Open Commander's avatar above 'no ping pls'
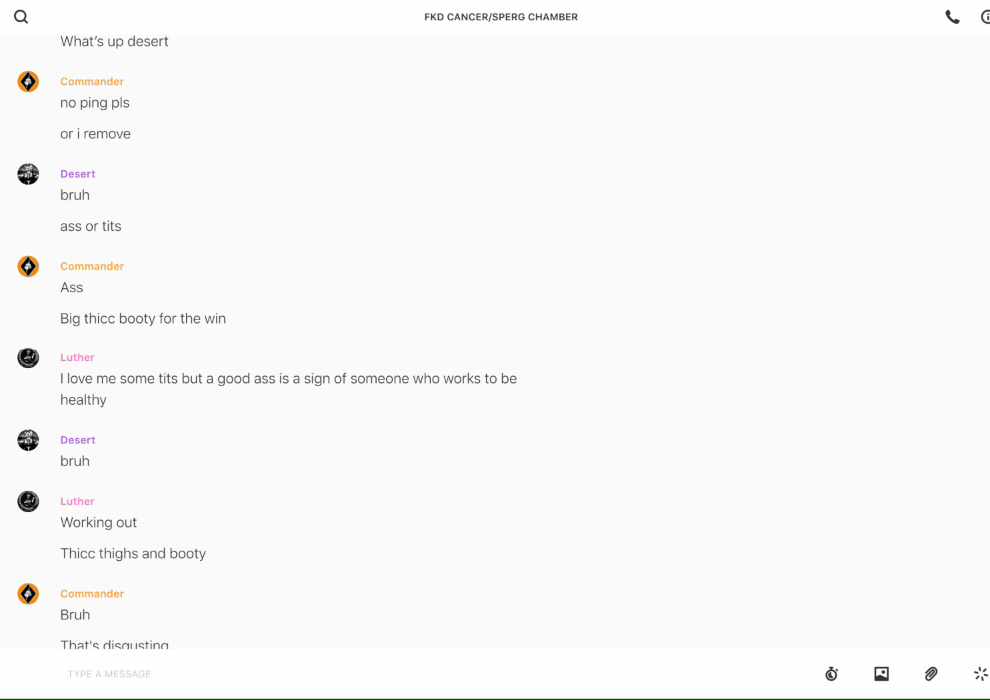 pyautogui.click(x=28, y=81)
